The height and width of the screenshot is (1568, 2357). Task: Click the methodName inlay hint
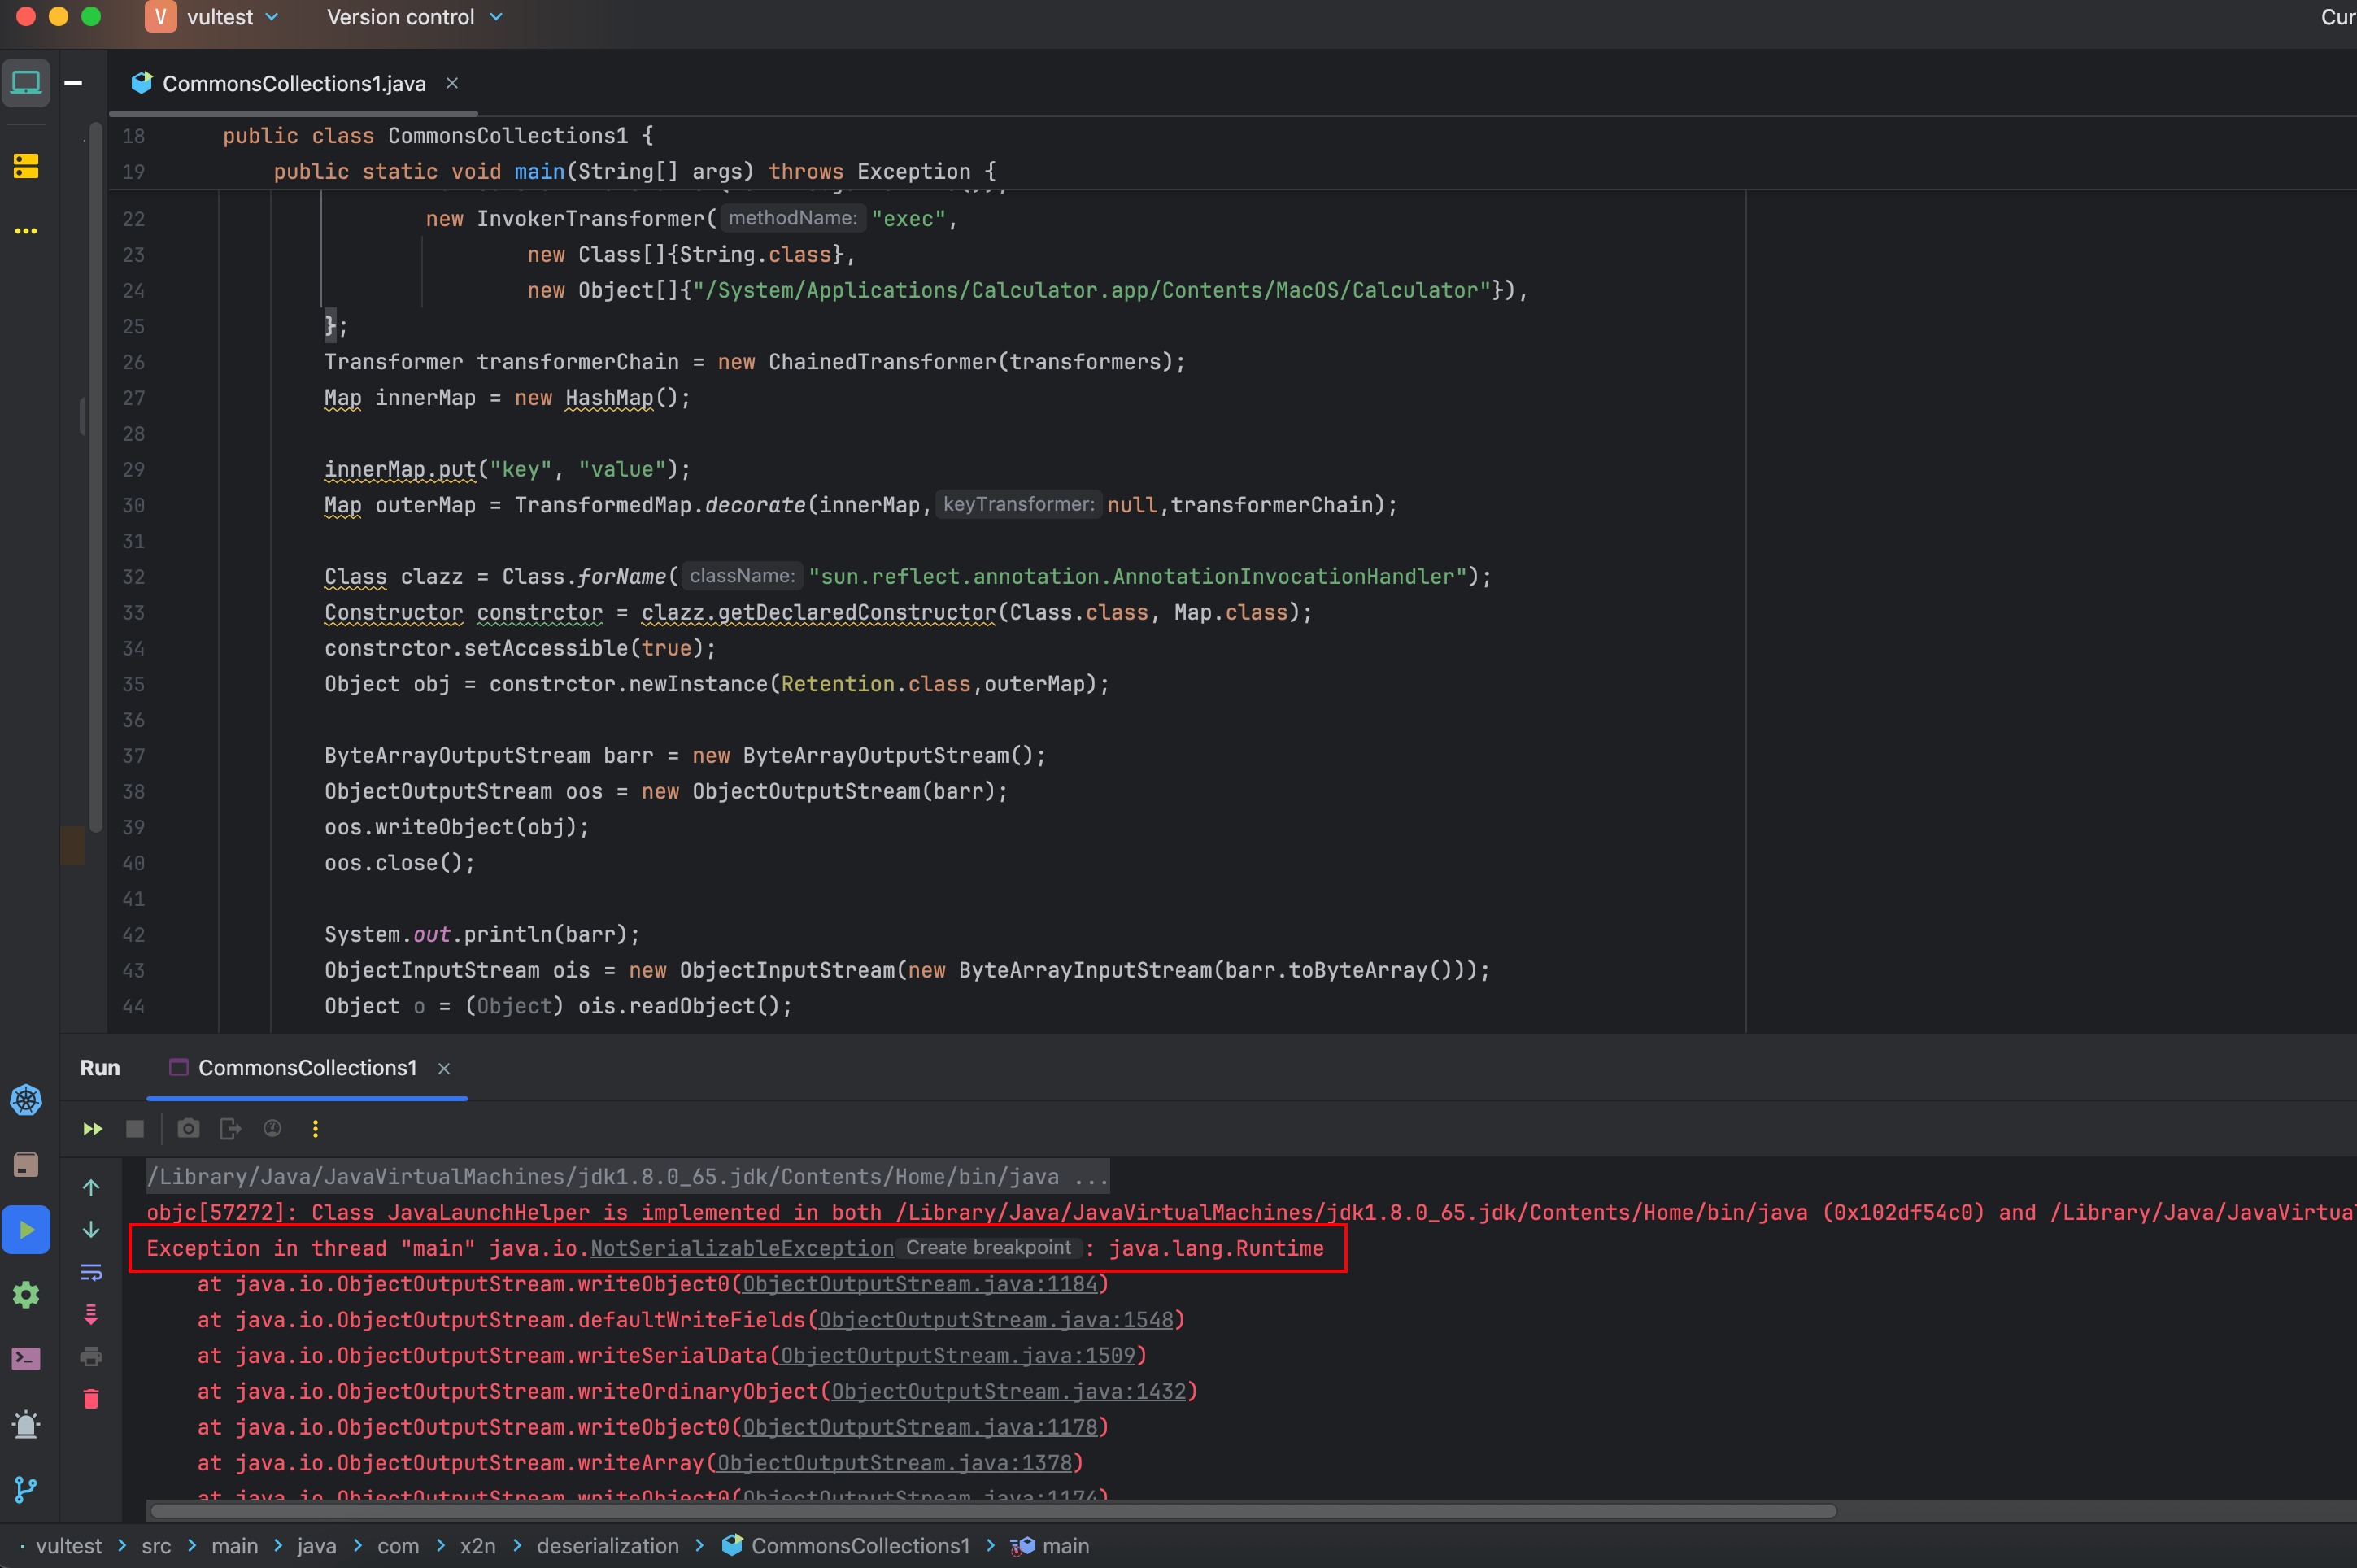click(x=792, y=218)
